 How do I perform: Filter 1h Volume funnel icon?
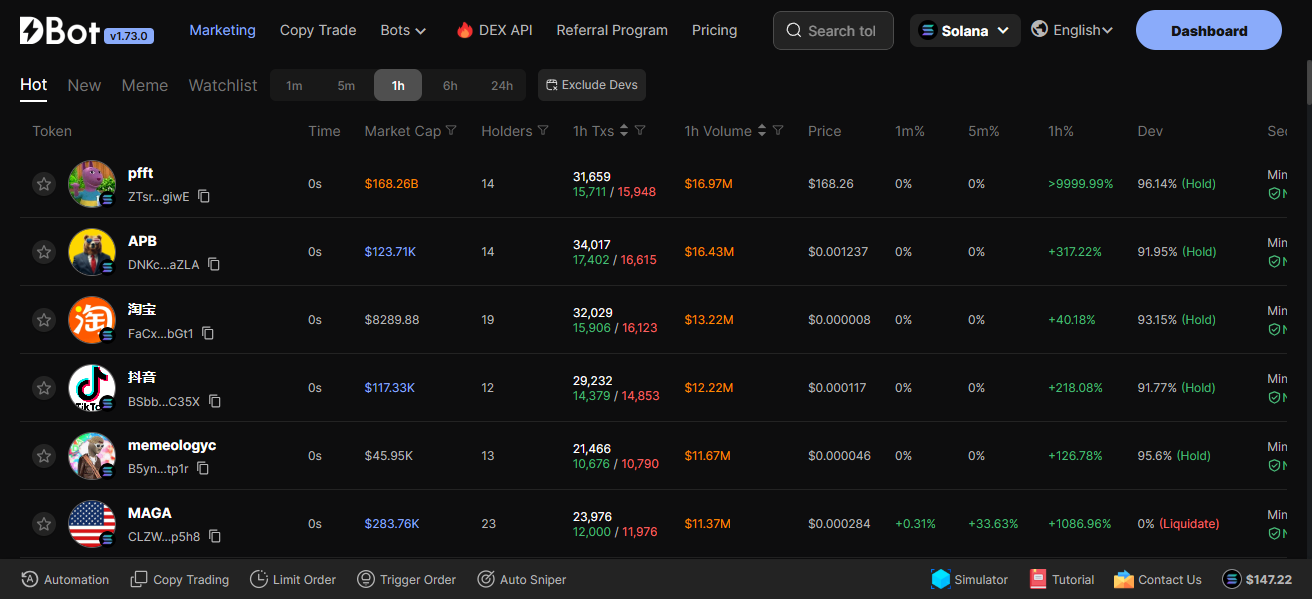tap(778, 131)
